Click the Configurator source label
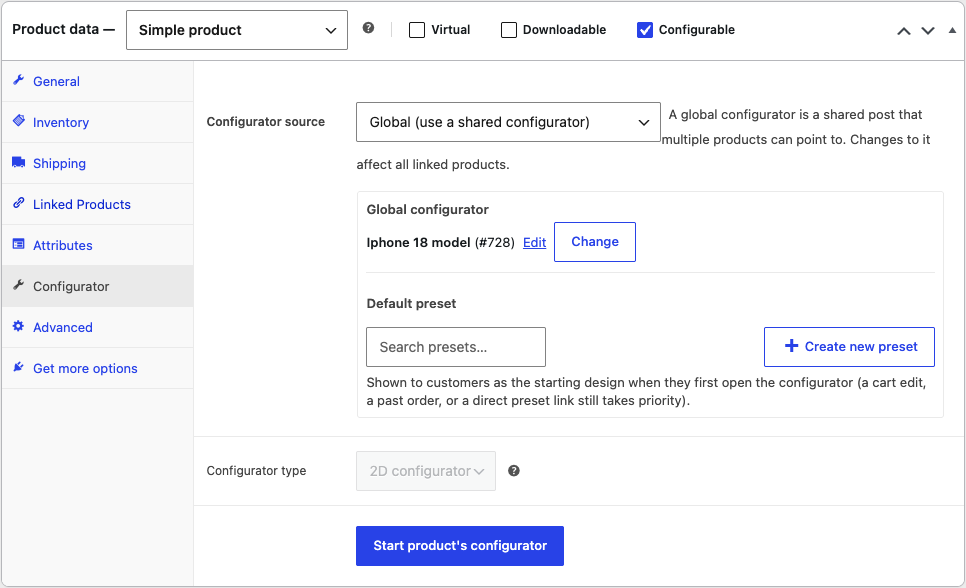This screenshot has width=966, height=588. point(266,121)
